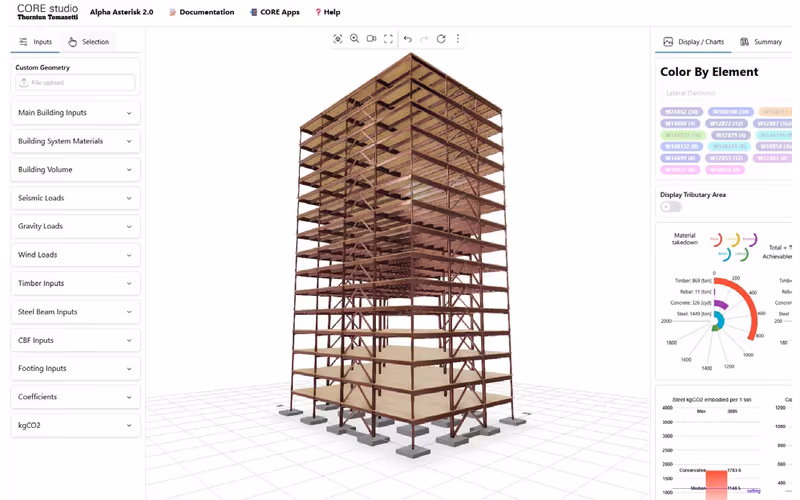The height and width of the screenshot is (500, 800).
Task: Click the camera view icon
Action: point(371,39)
